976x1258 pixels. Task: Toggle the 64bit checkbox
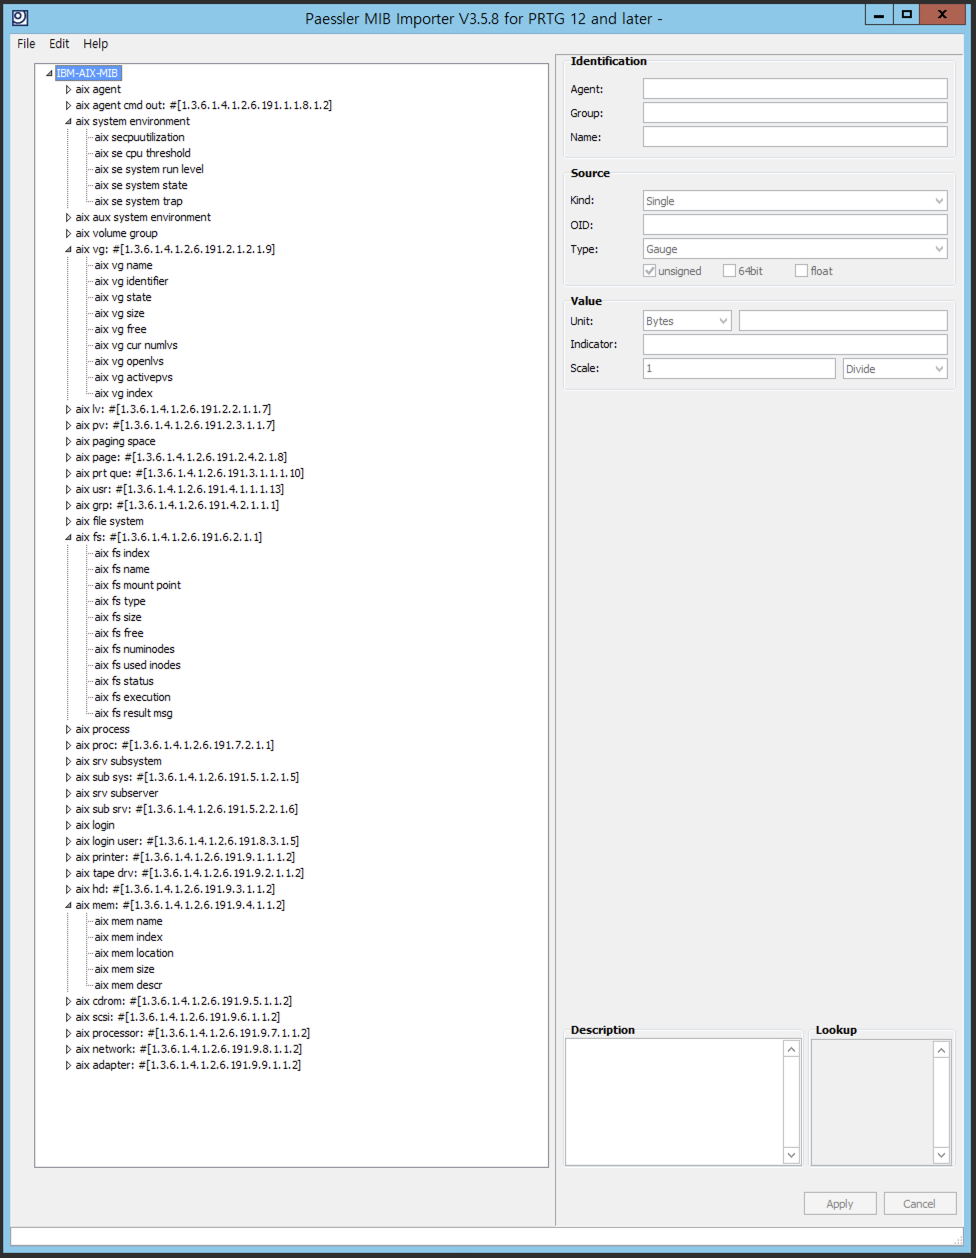729,271
